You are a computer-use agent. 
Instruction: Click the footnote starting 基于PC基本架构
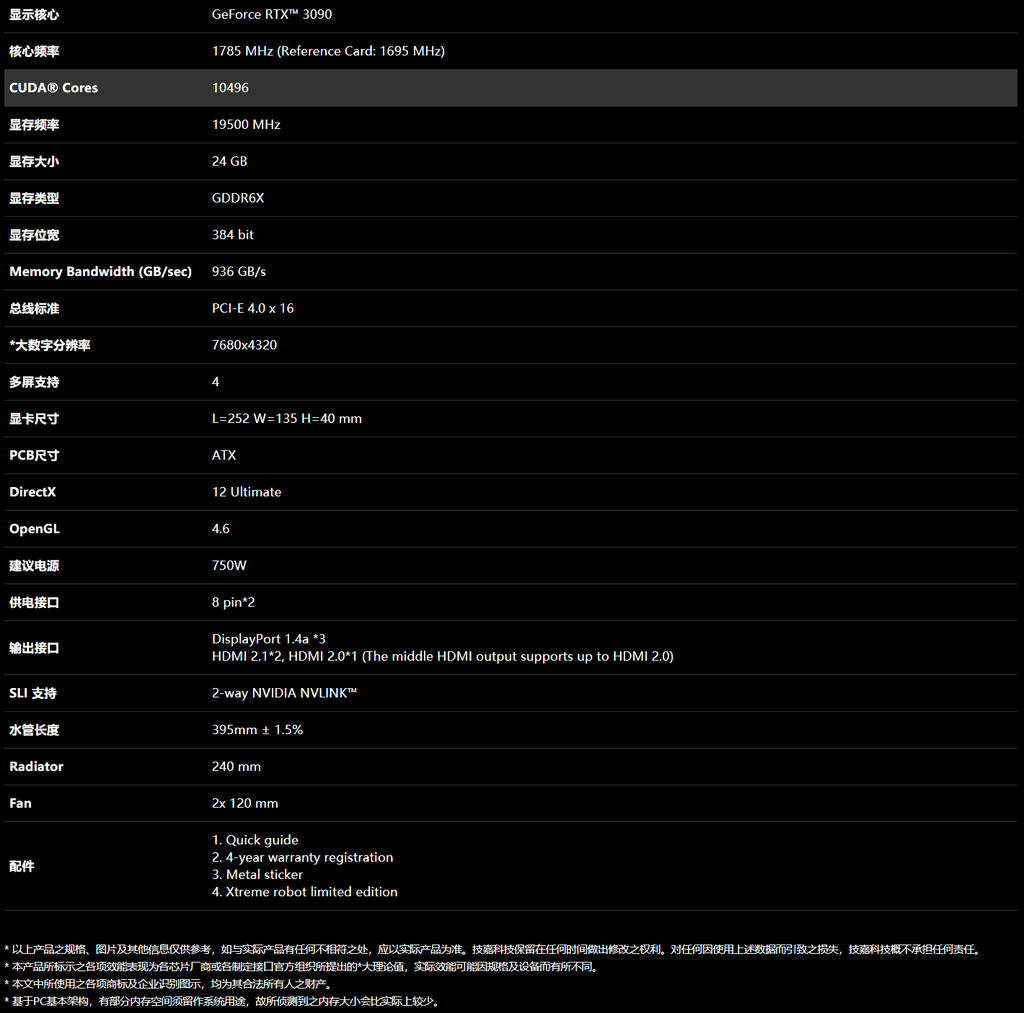click(x=223, y=1001)
